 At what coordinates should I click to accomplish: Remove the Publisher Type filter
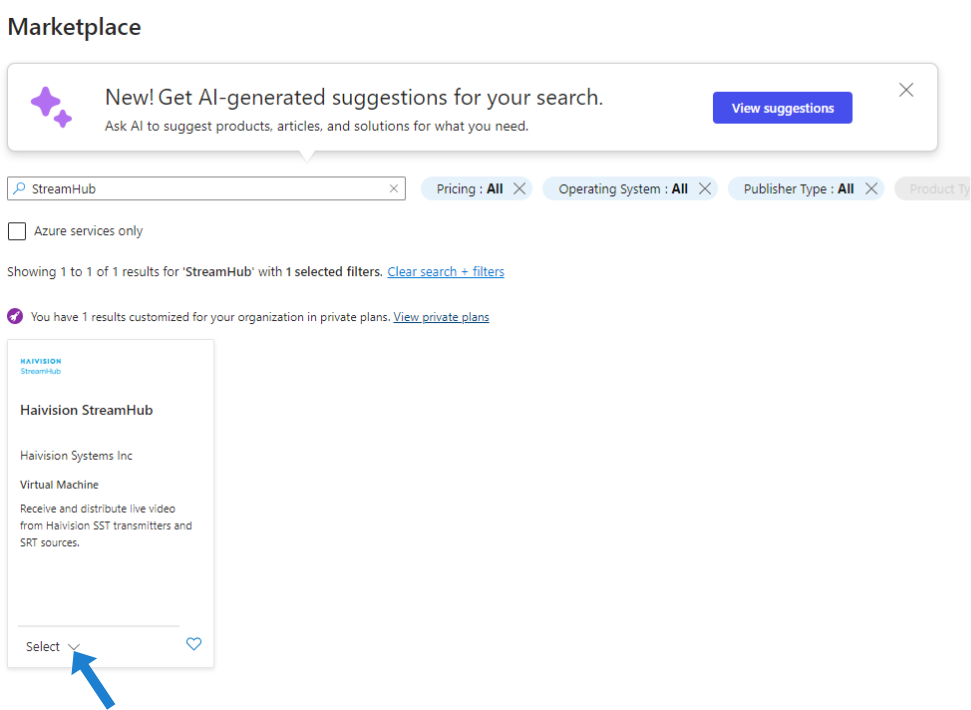(871, 189)
